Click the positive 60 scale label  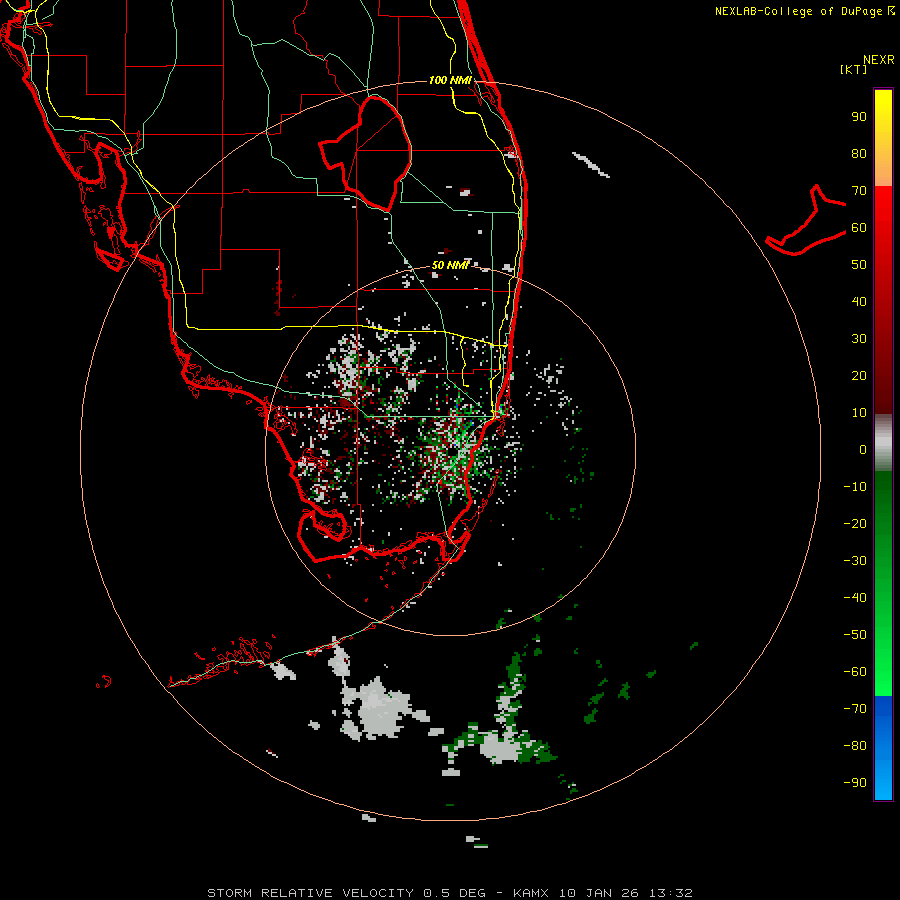pyautogui.click(x=859, y=228)
